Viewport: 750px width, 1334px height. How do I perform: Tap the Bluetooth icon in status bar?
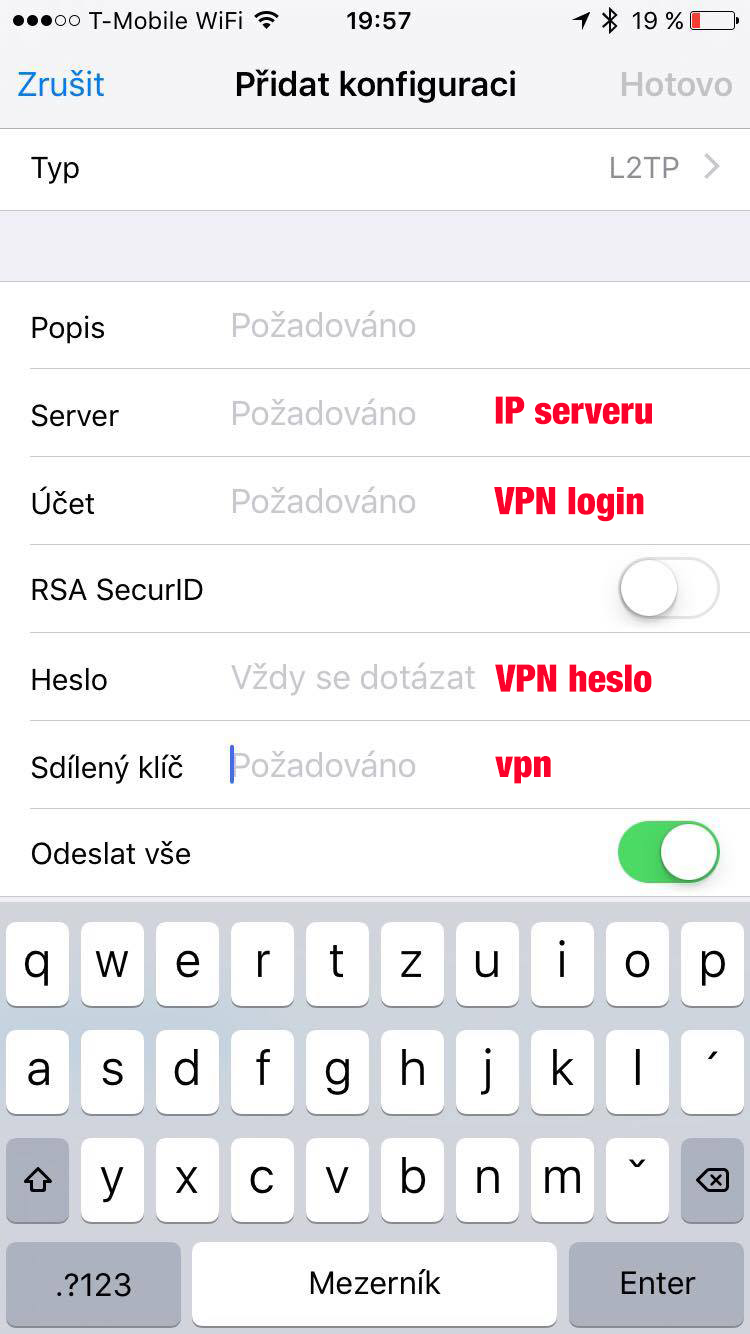(610, 20)
